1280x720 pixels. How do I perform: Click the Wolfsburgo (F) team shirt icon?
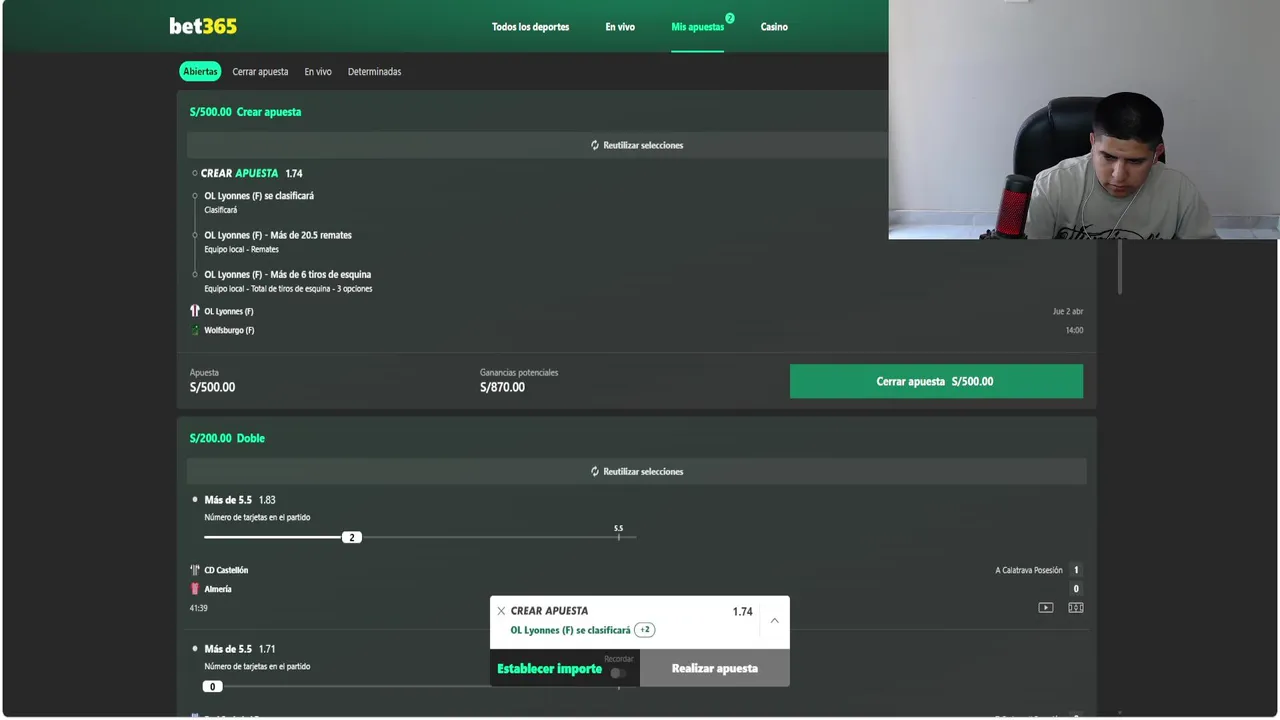[195, 330]
